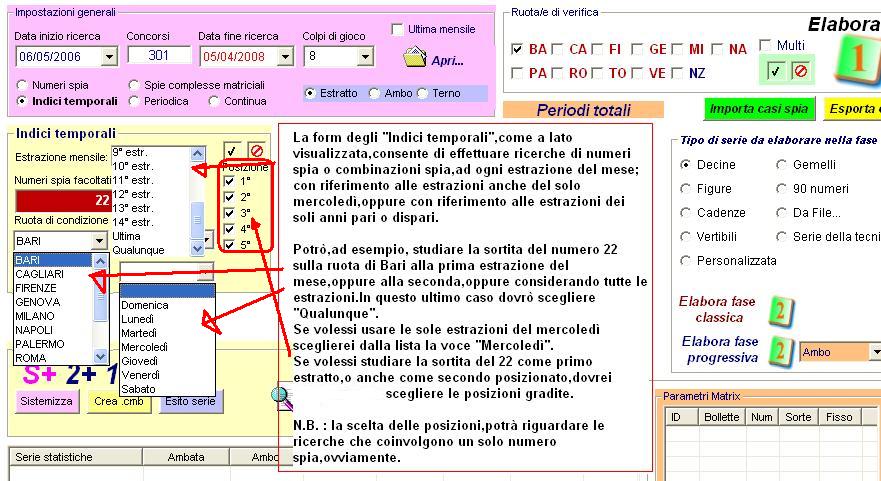Run Elabora fase progressiva number 2 icon
Viewport: 881px width, 481px height.
pos(781,352)
